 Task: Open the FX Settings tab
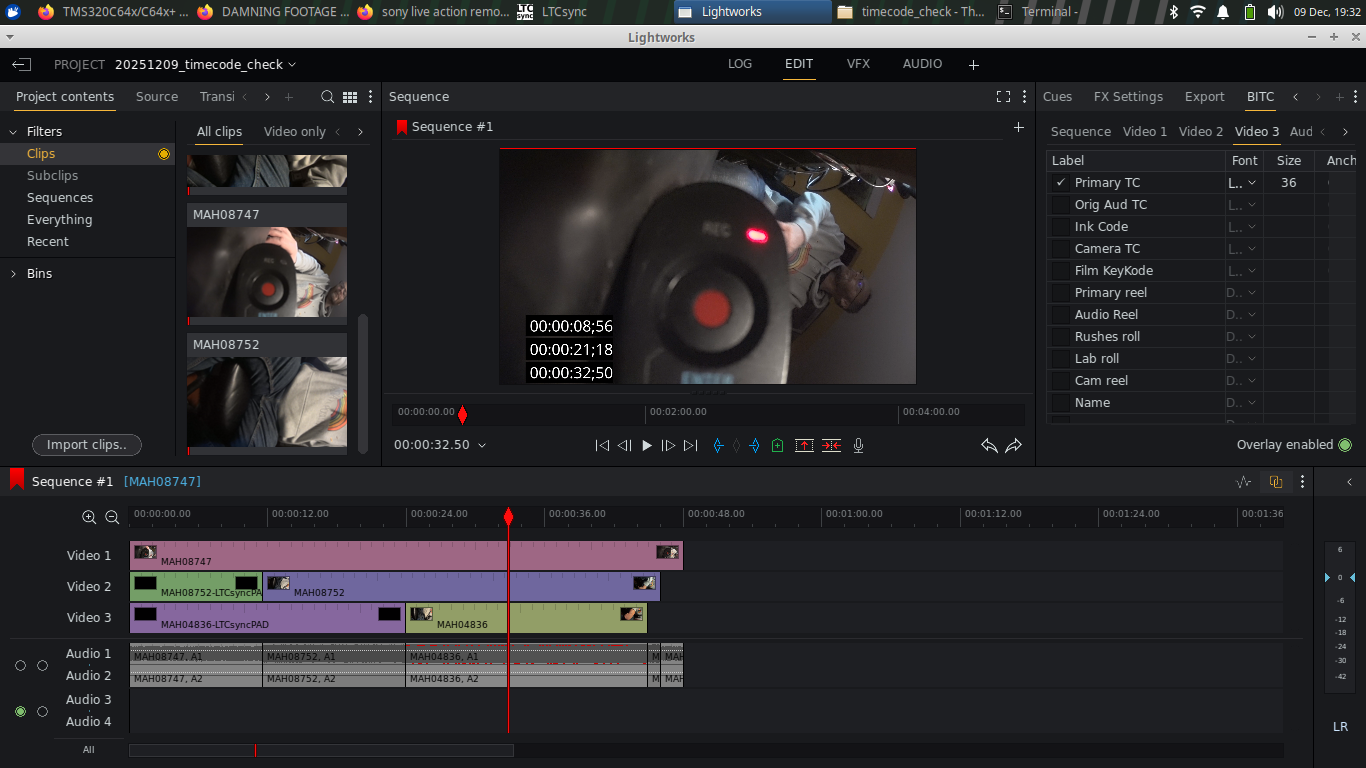[1128, 97]
